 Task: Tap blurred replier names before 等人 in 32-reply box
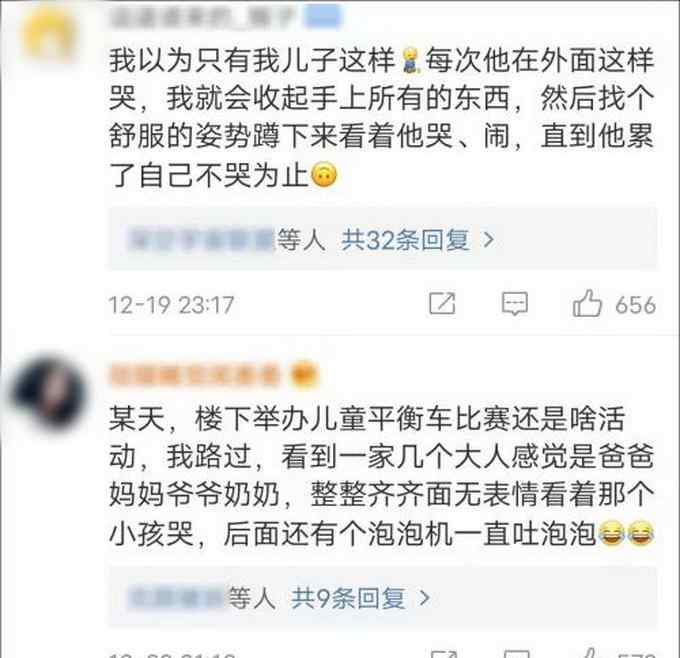point(201,239)
